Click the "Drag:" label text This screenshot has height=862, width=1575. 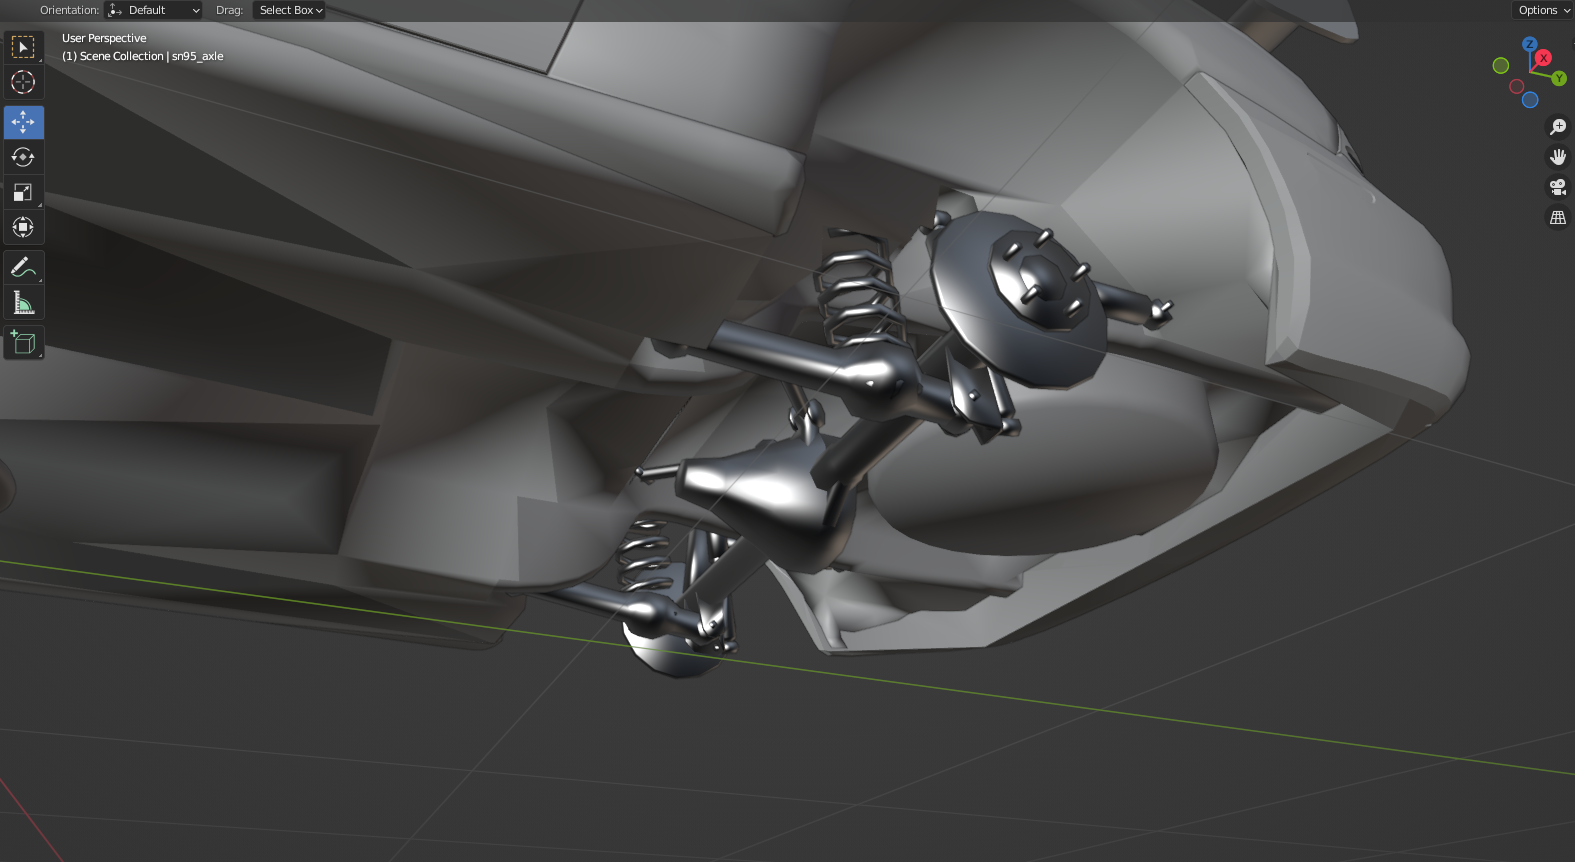click(230, 10)
